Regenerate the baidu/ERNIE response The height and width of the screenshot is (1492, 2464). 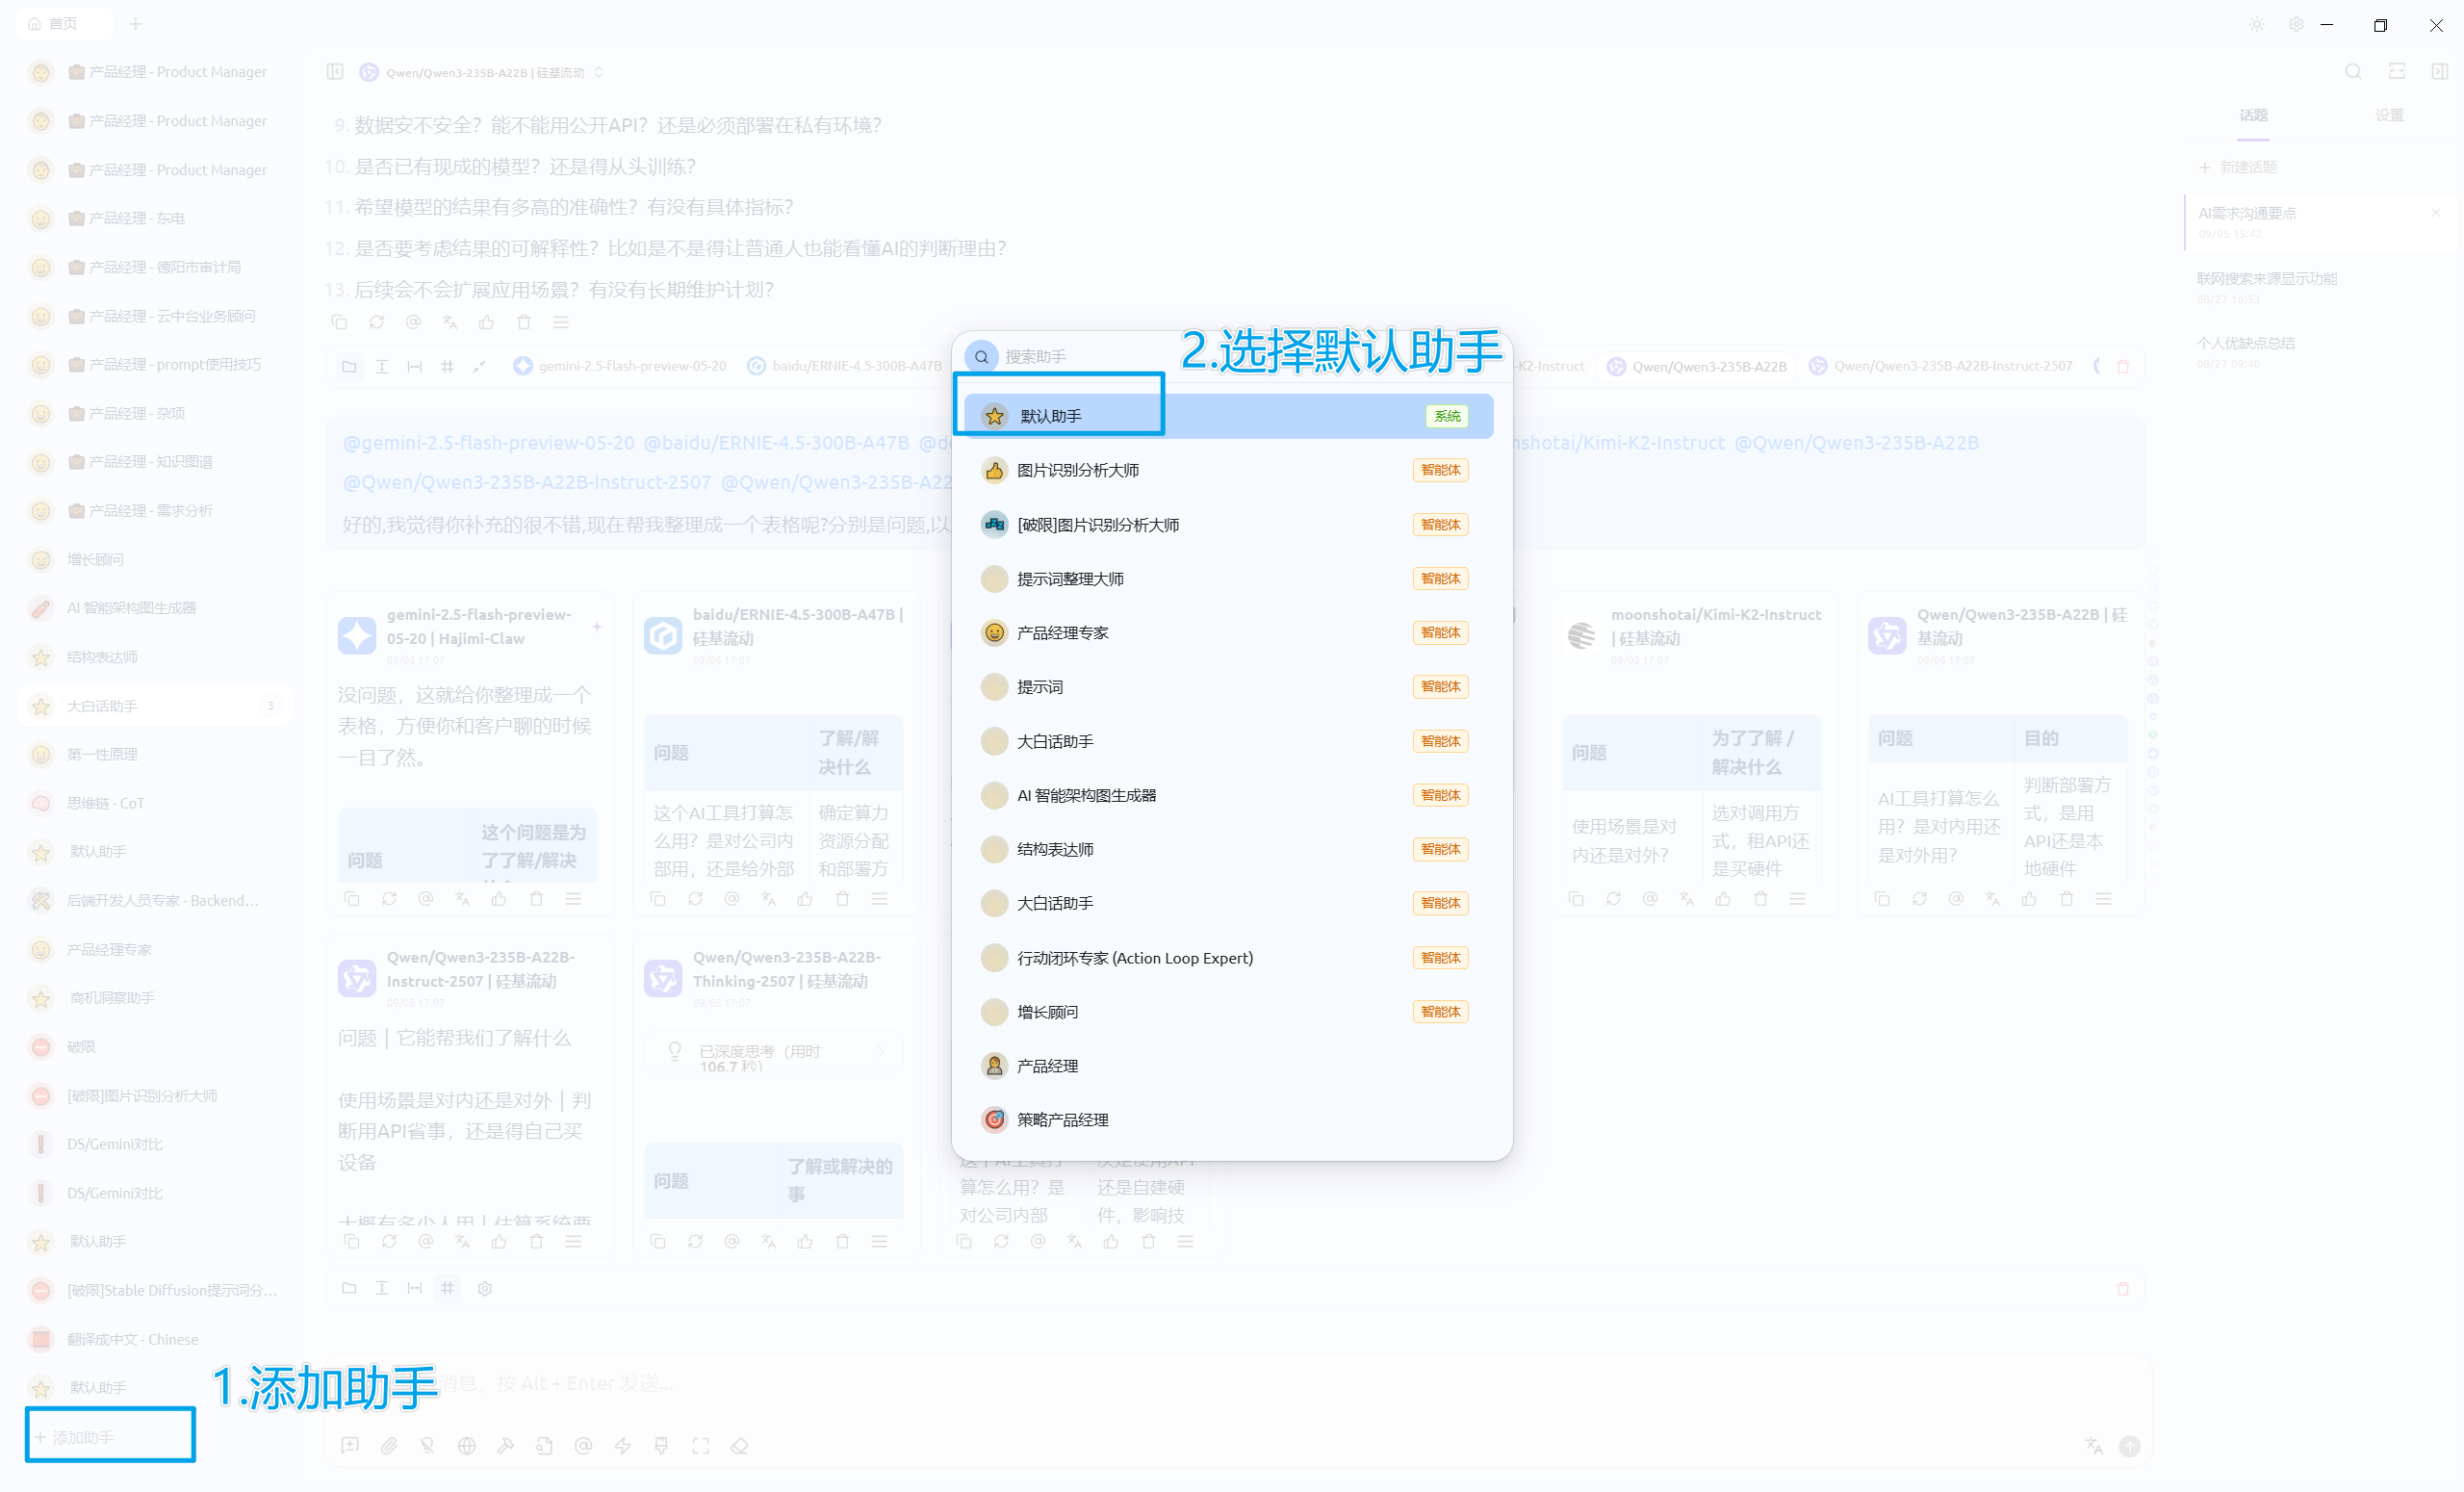pyautogui.click(x=695, y=899)
